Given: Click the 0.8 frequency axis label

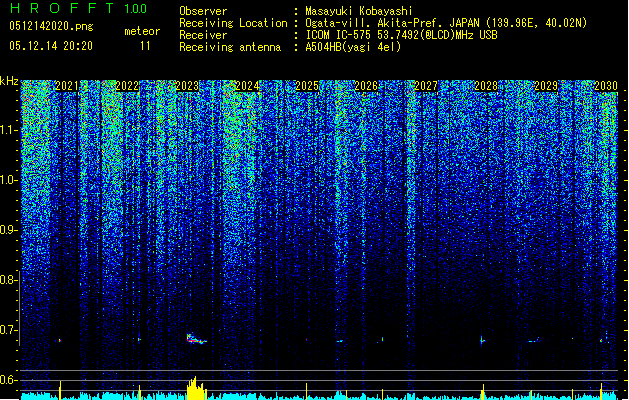Looking at the screenshot, I should (8, 280).
